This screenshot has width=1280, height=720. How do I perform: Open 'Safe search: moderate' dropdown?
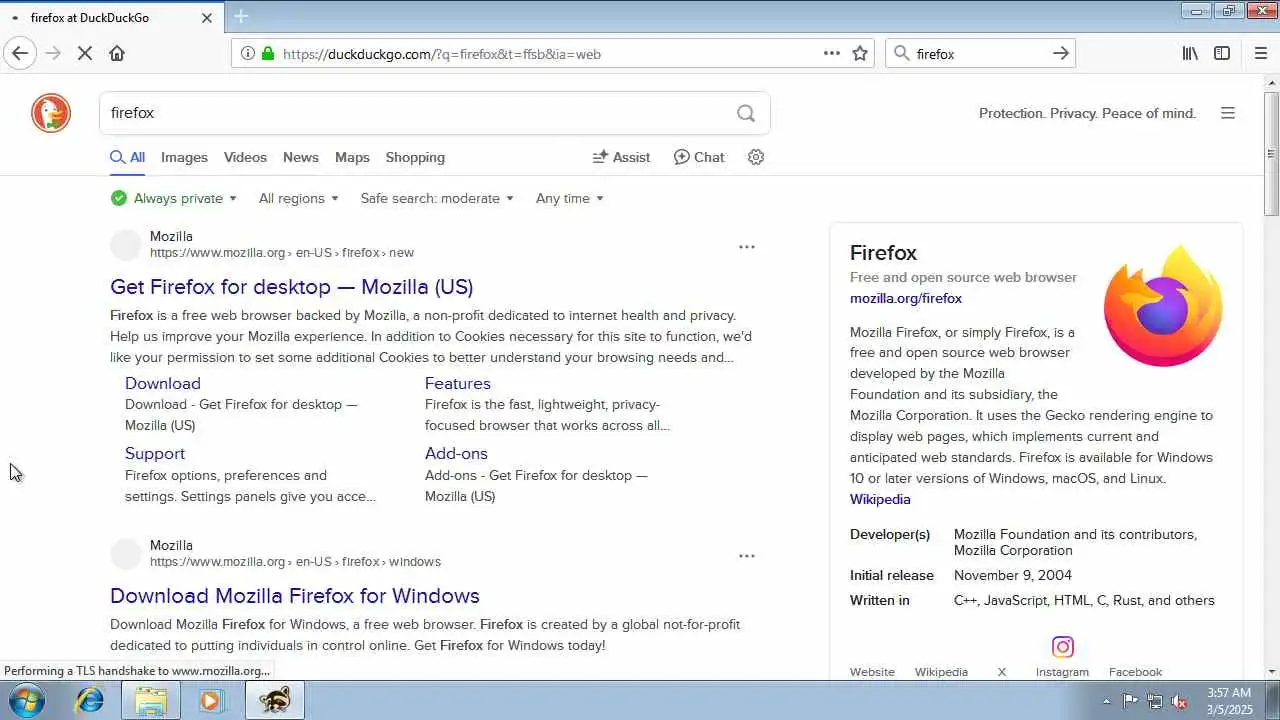click(x=437, y=198)
